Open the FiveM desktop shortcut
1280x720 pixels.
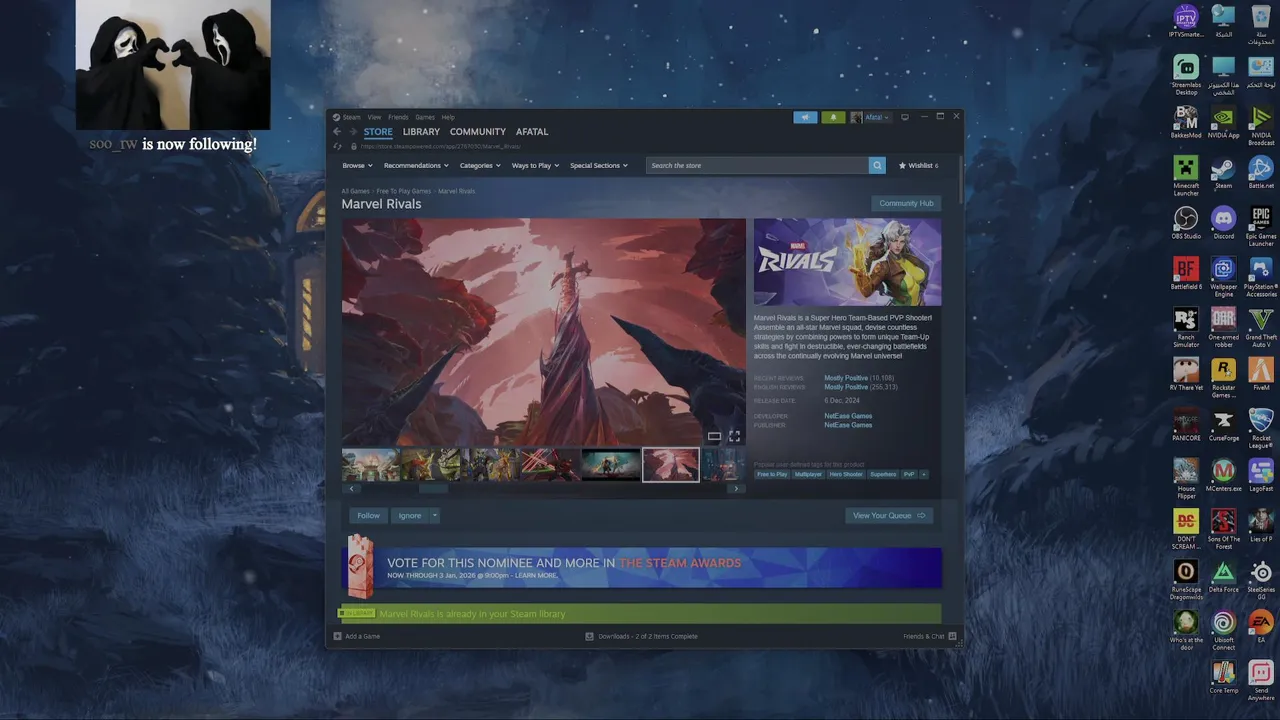[1261, 374]
